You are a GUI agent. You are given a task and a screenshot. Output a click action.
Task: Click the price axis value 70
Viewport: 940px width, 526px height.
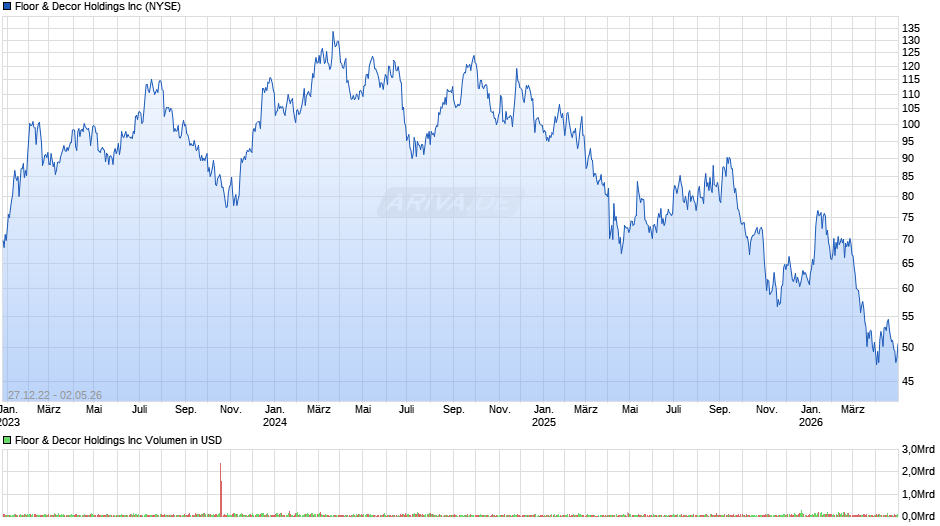point(908,239)
